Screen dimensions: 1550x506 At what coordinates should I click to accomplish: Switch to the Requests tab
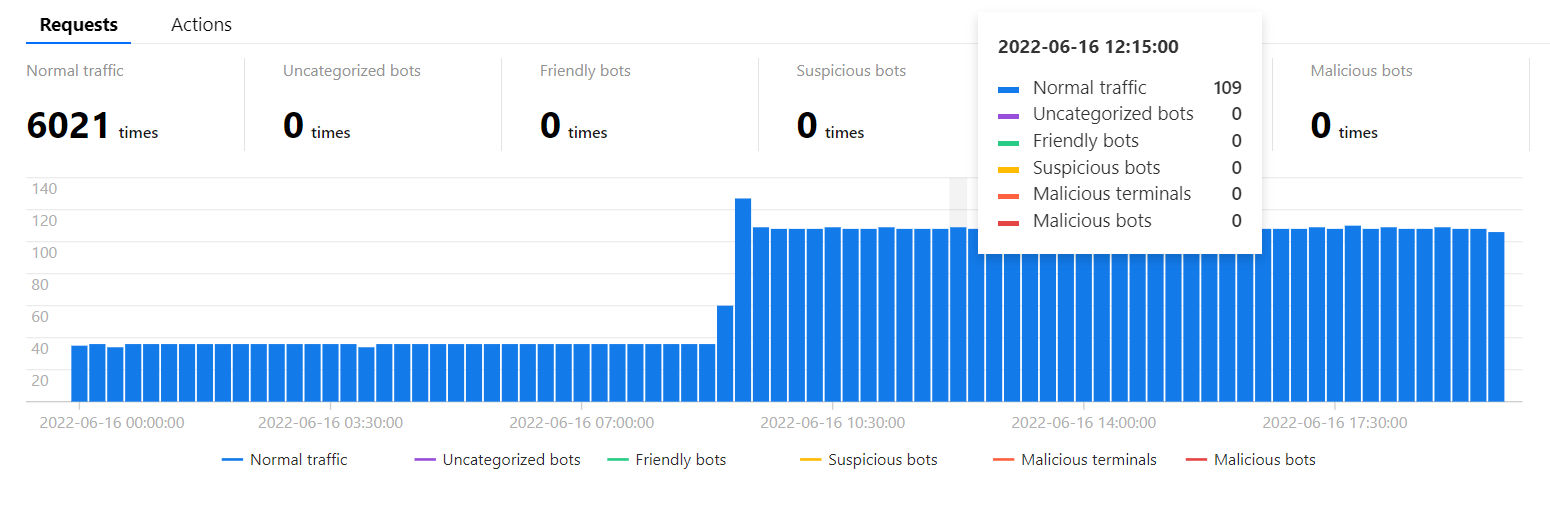click(79, 25)
